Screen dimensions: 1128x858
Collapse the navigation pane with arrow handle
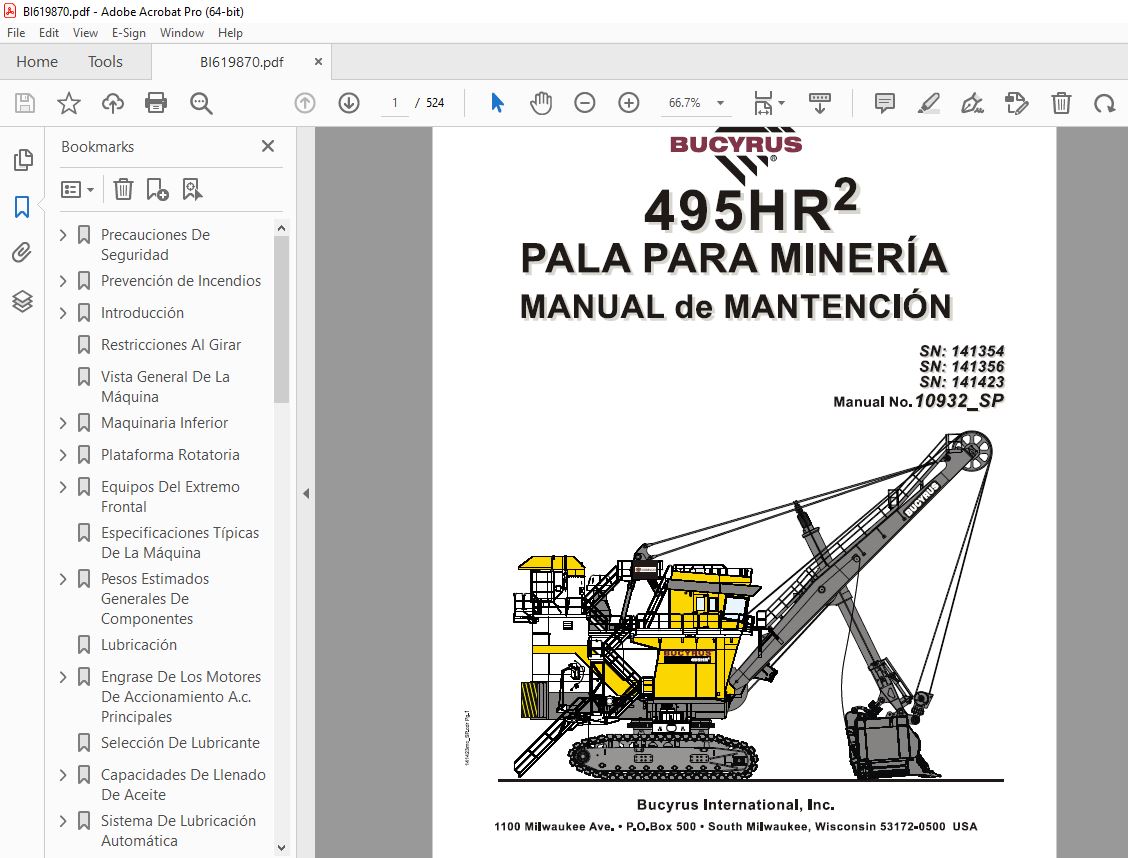(x=306, y=493)
